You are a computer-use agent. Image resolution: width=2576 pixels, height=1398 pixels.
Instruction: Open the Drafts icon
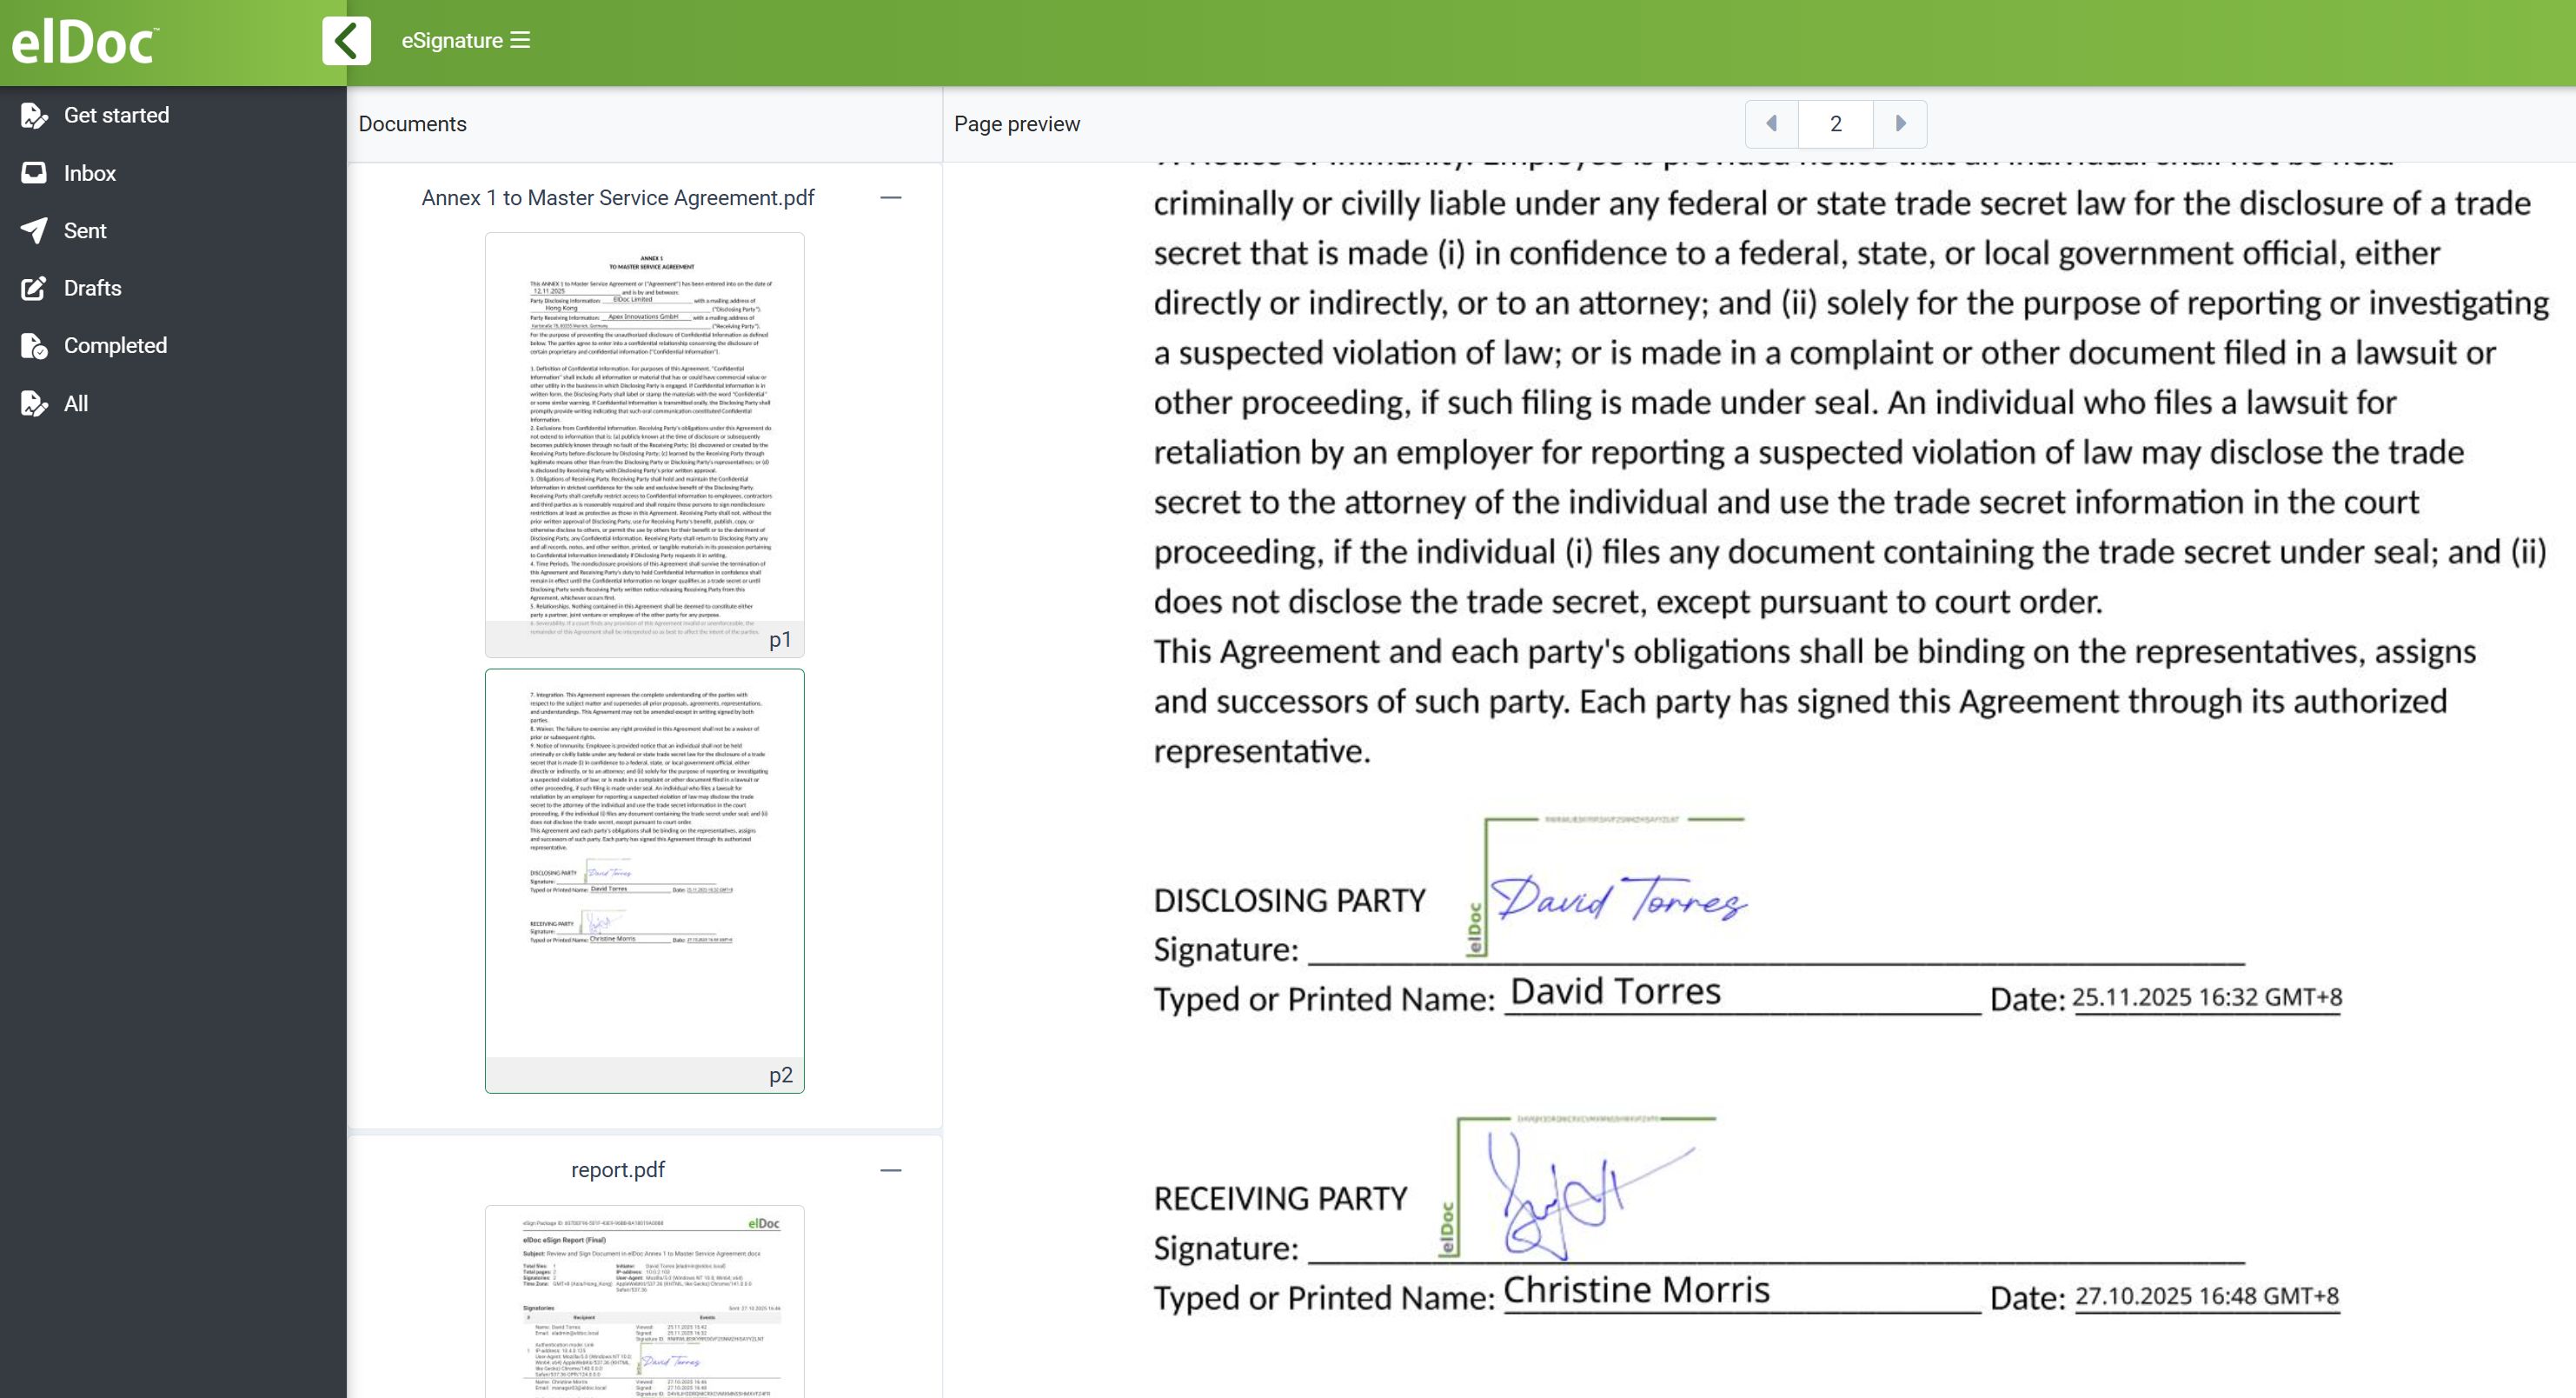(35, 287)
